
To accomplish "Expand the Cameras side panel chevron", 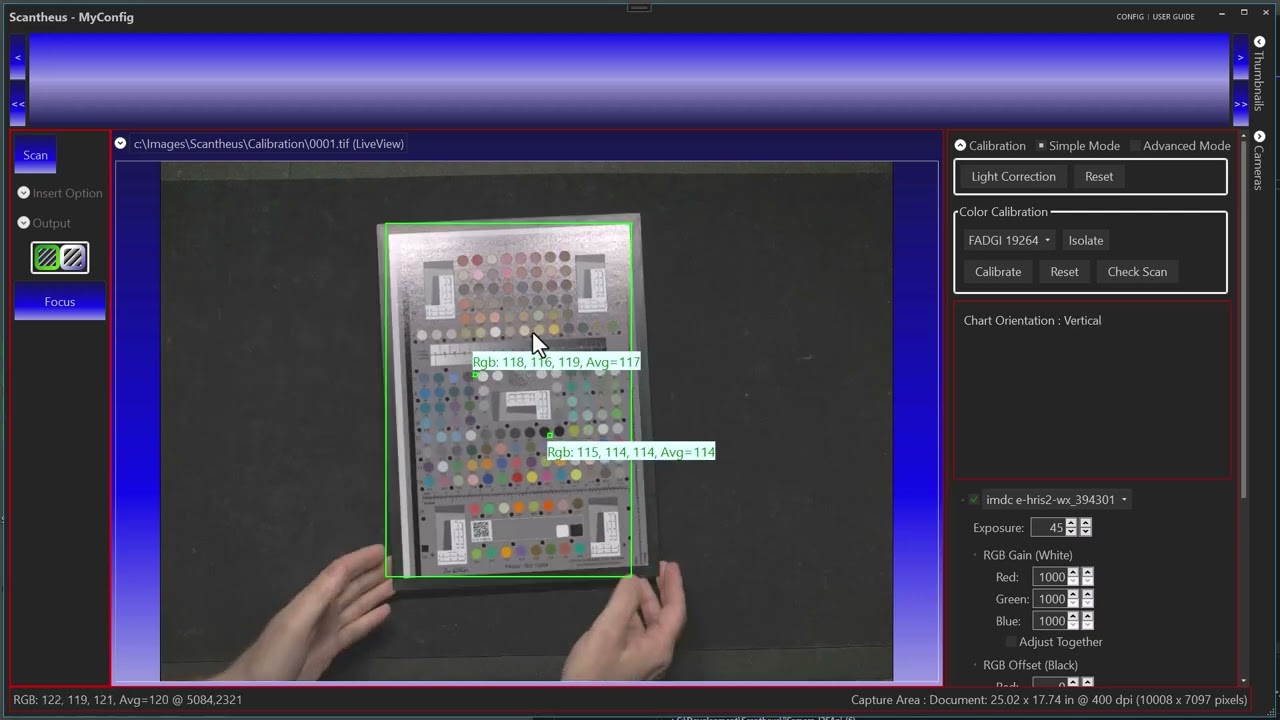I will (x=1259, y=136).
